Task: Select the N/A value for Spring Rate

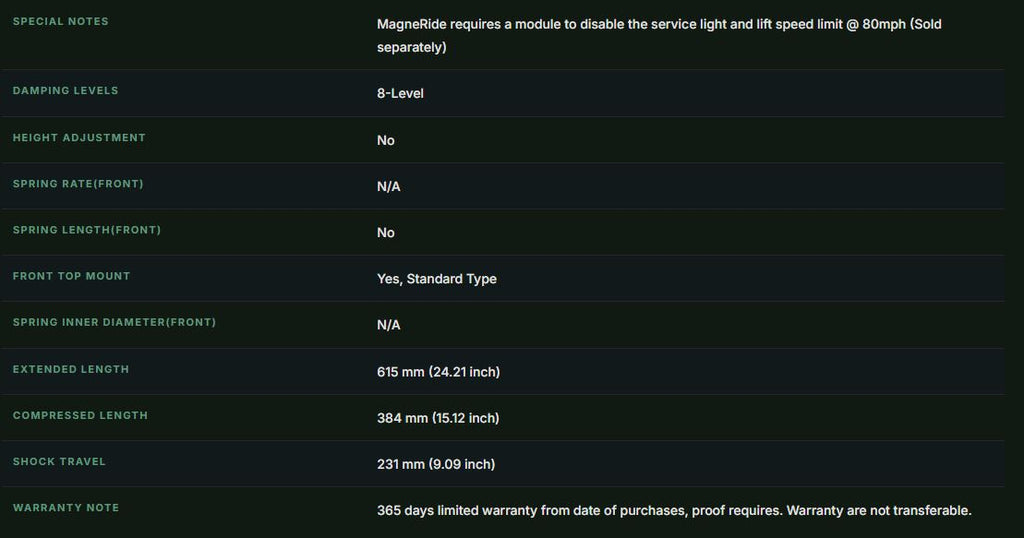Action: [x=389, y=187]
